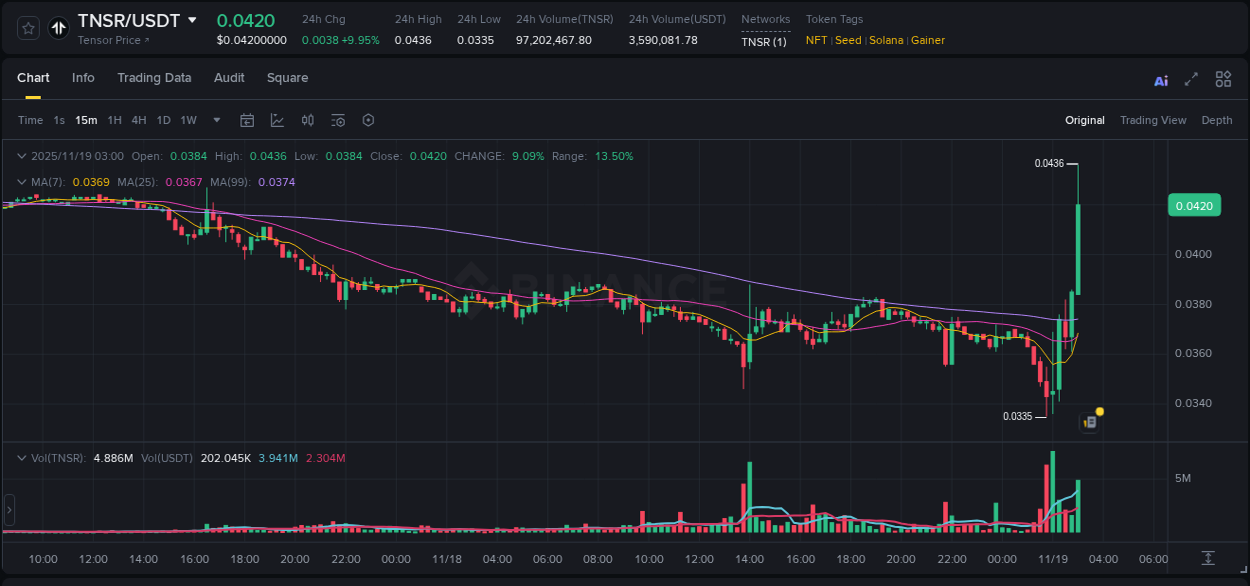
Task: Switch to the Trading Data tab
Action: tap(155, 77)
